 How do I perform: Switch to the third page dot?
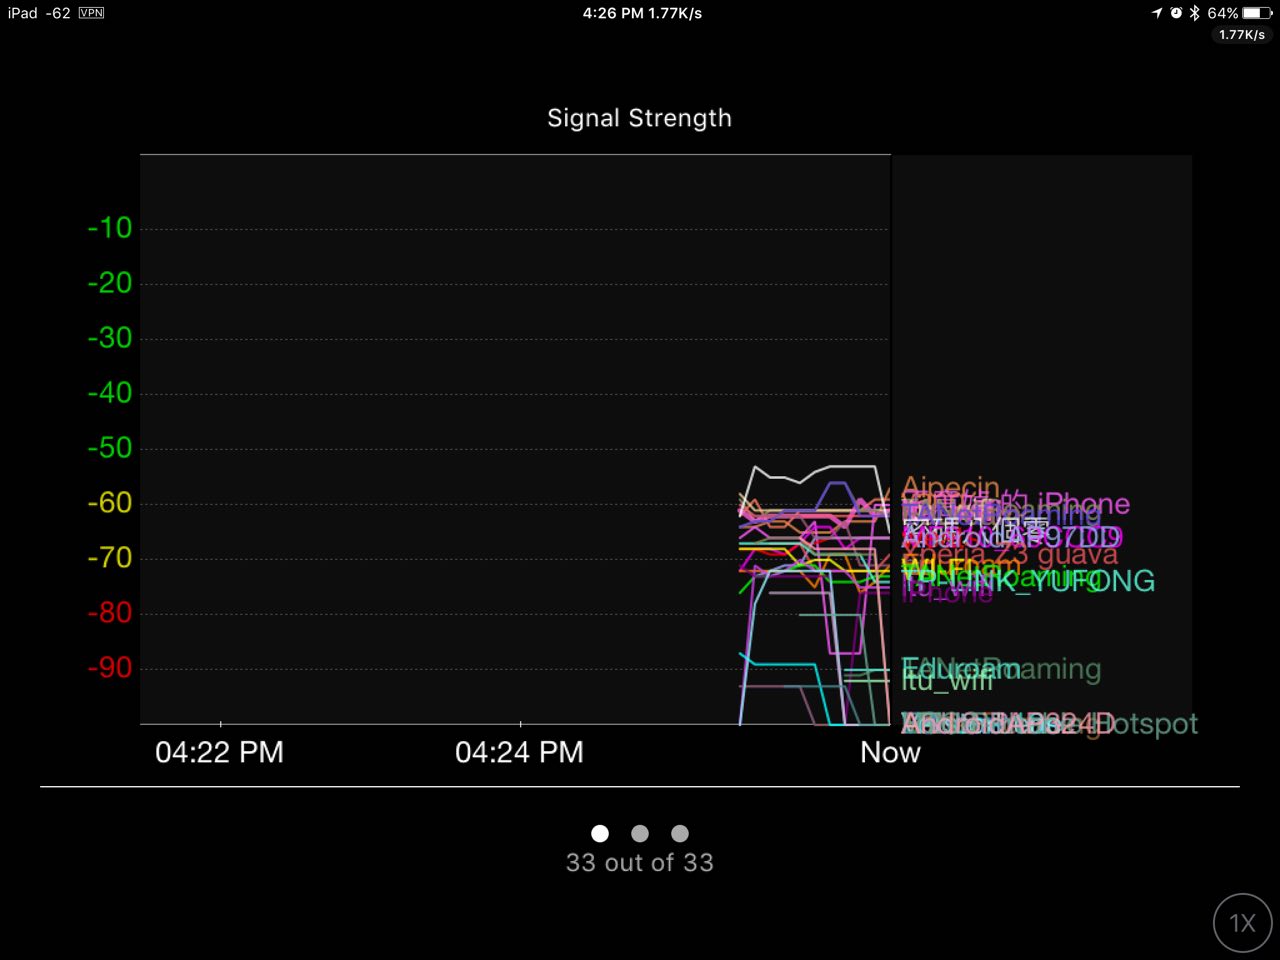[680, 833]
